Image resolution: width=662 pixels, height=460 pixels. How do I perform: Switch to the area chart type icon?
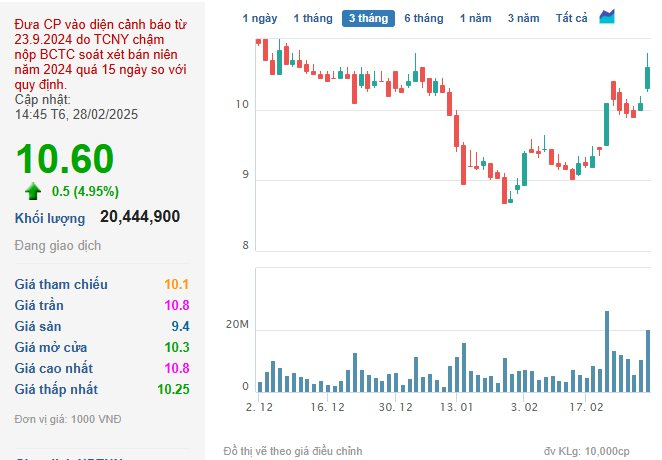pos(607,17)
